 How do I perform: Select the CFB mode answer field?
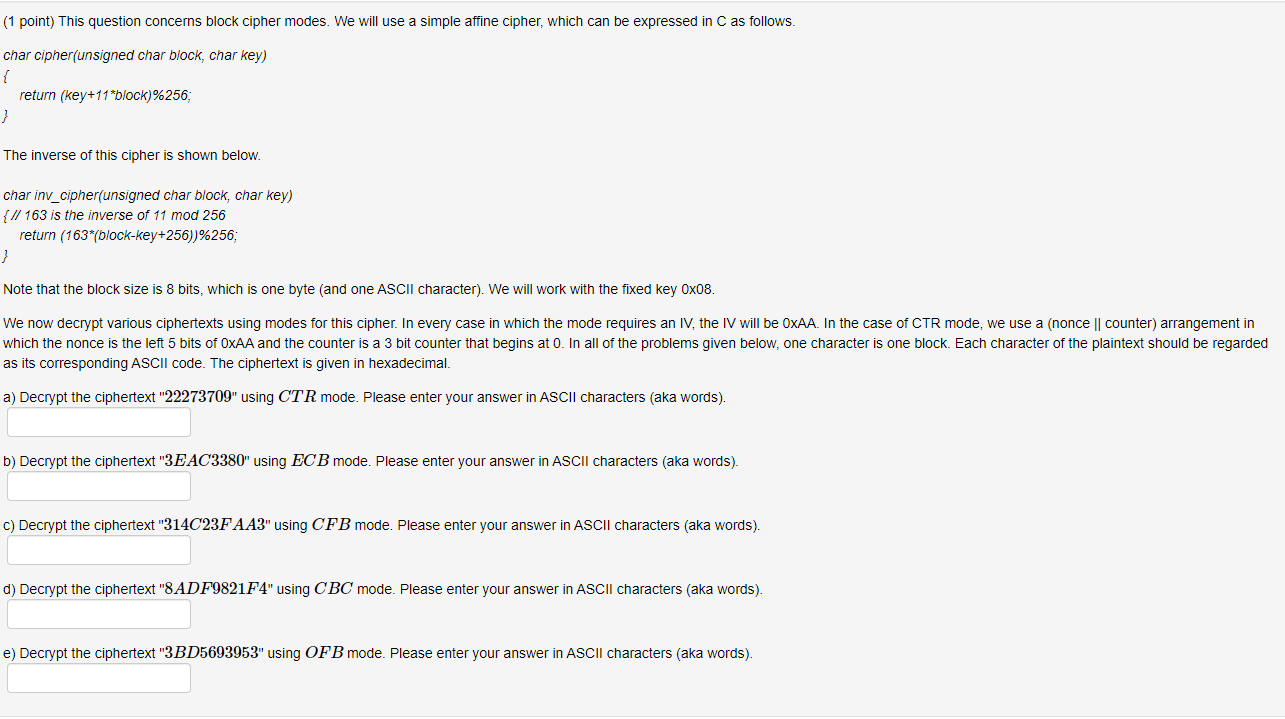point(98,549)
